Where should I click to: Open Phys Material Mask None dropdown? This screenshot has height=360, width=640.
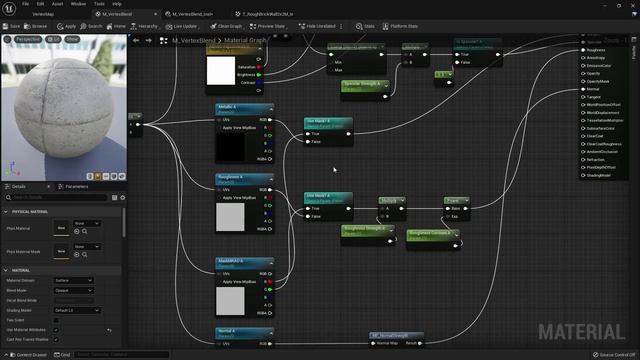click(x=87, y=247)
